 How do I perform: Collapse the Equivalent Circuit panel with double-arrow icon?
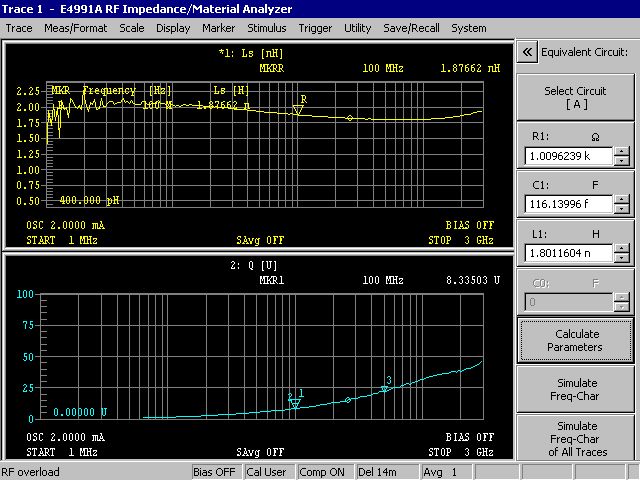click(x=526, y=52)
